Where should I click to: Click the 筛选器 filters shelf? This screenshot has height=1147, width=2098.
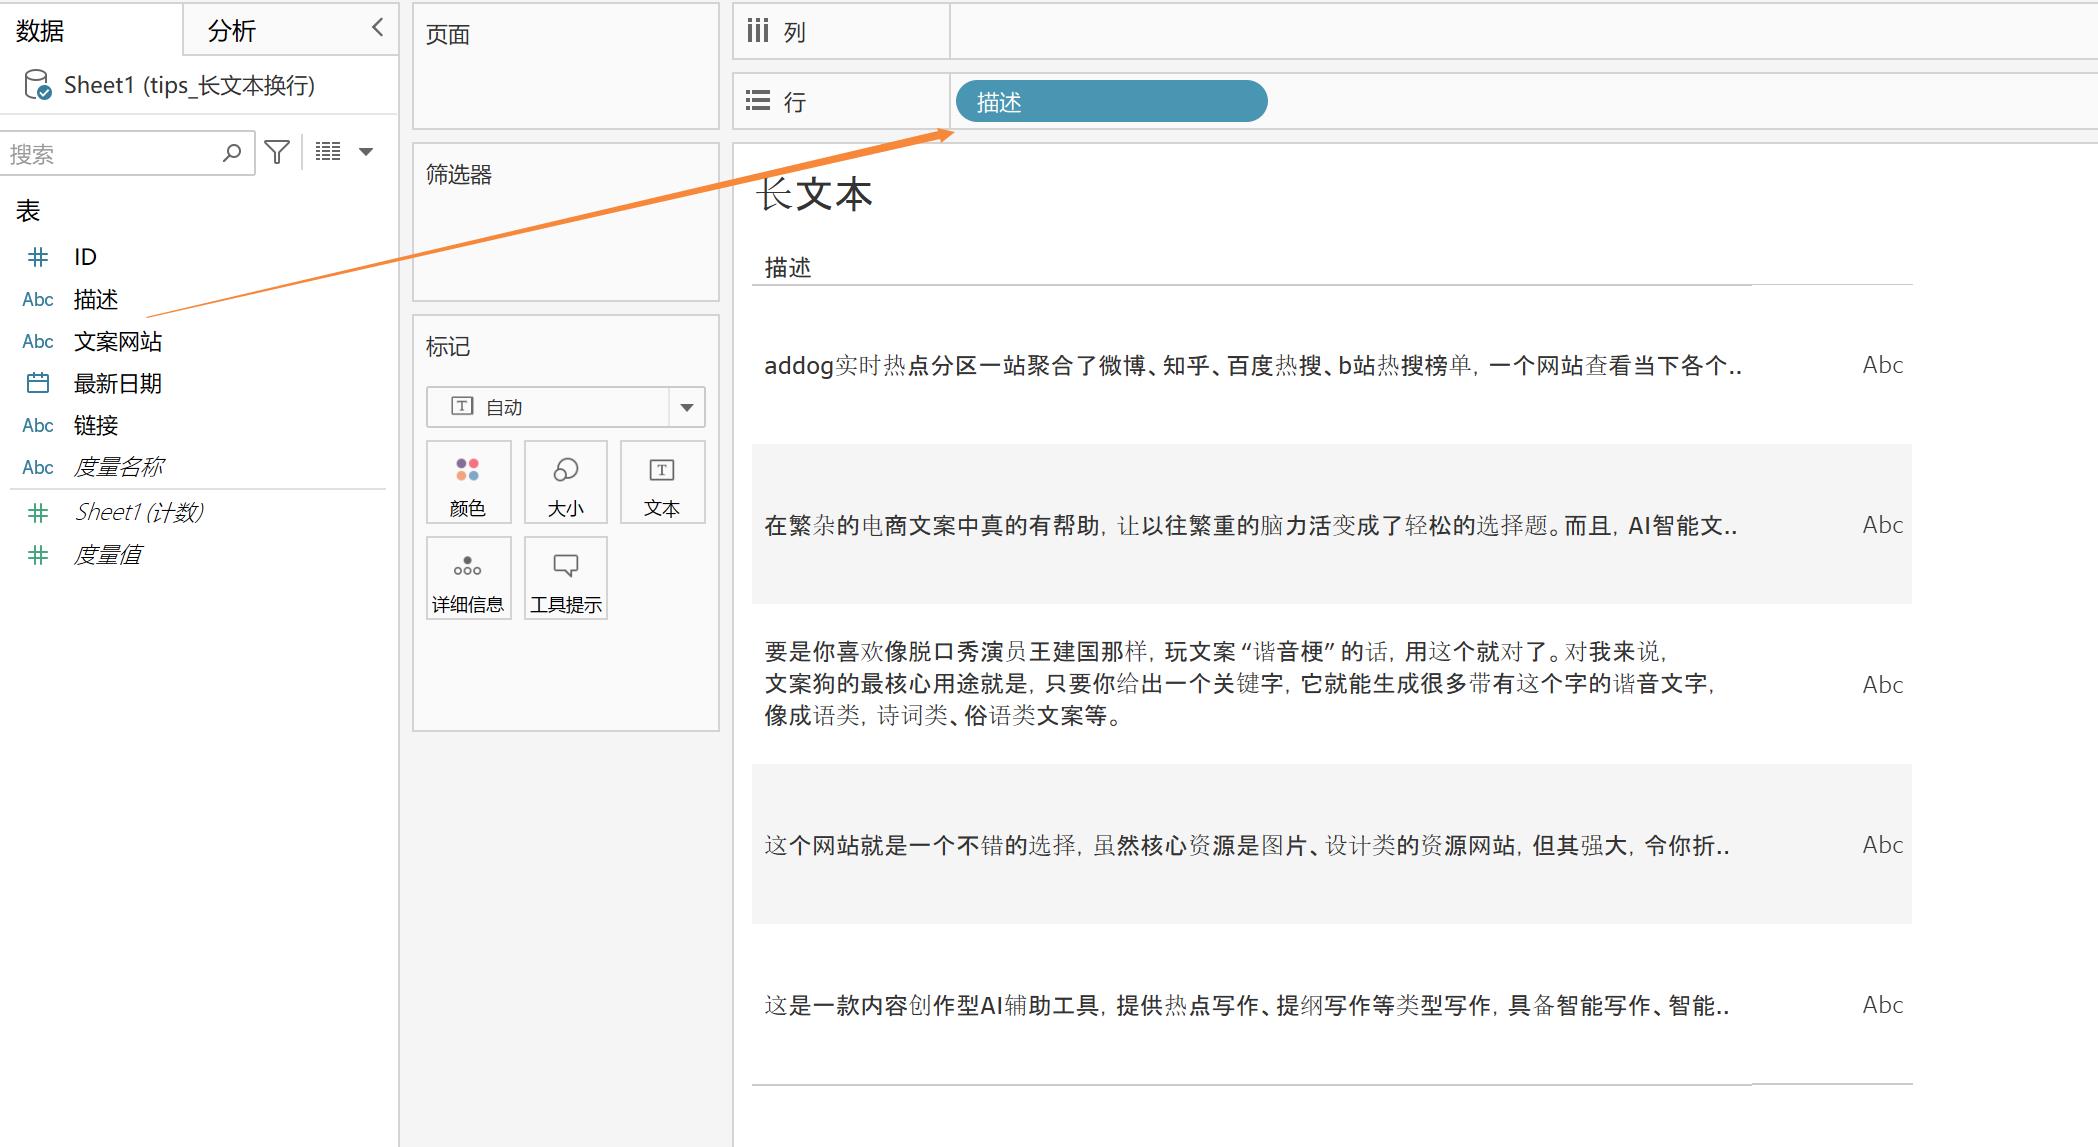coord(566,222)
